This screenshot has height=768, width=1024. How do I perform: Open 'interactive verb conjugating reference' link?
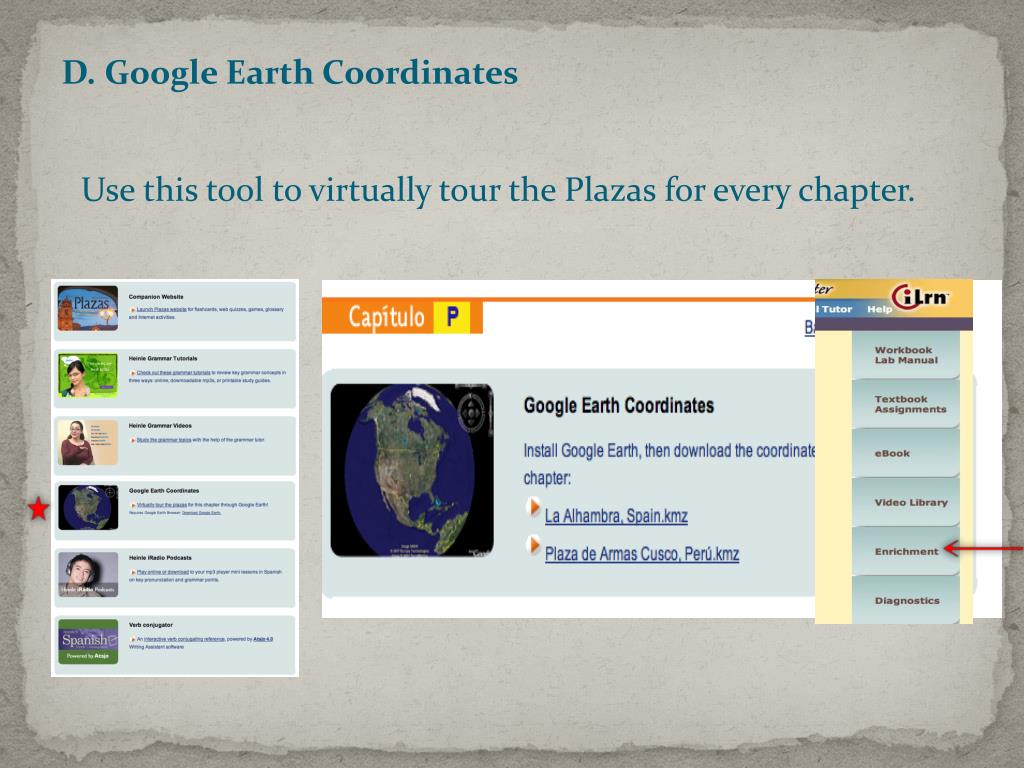point(184,639)
